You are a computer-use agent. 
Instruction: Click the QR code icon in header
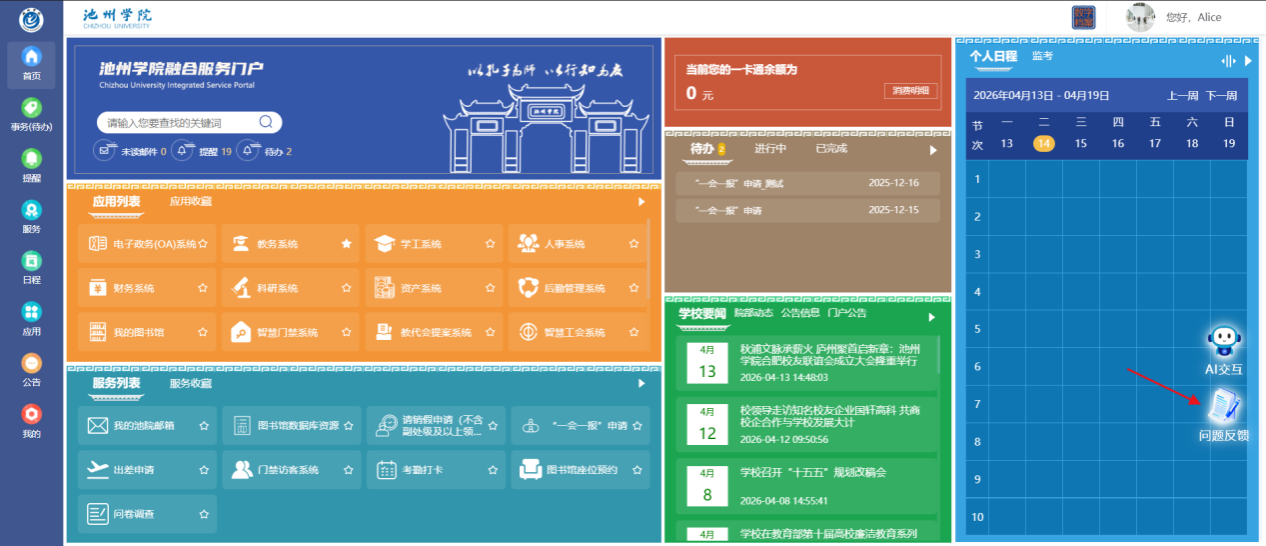(x=1083, y=17)
